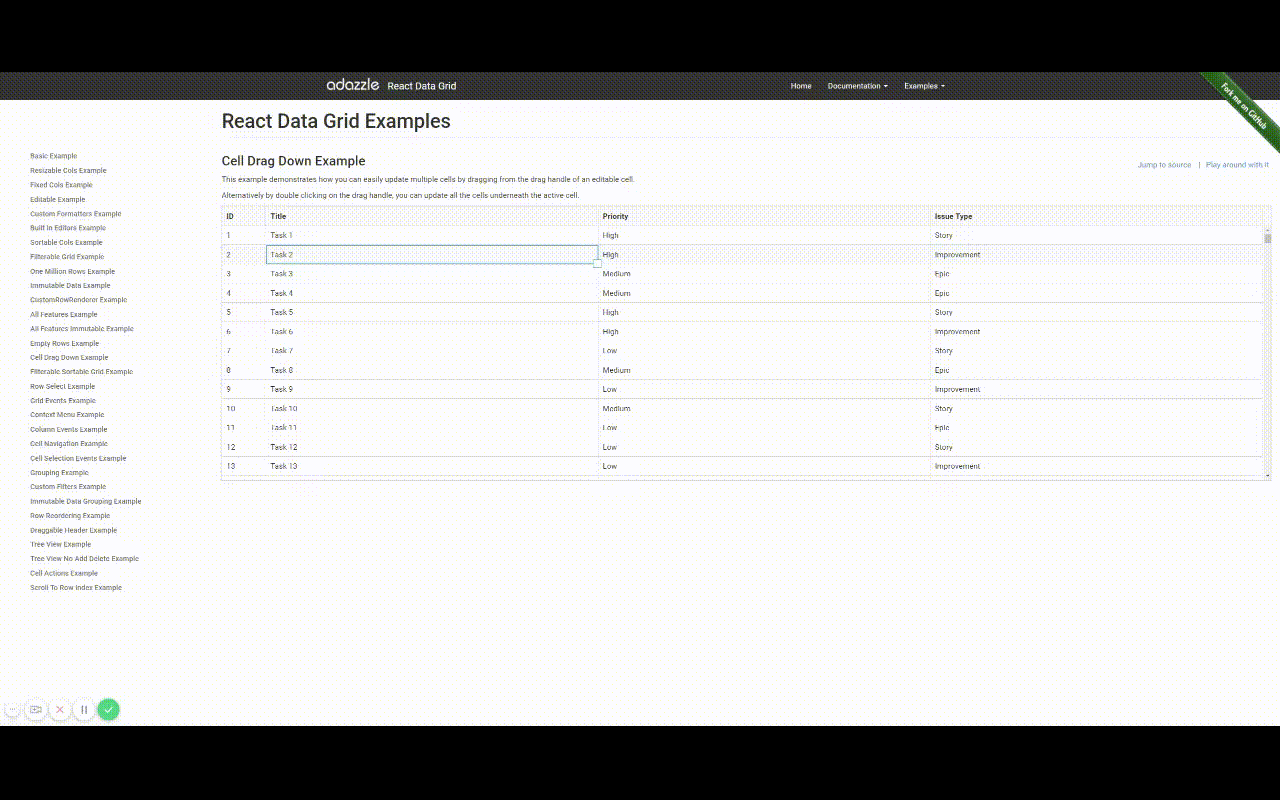Toggle the camera icon in recording controls
Image resolution: width=1280 pixels, height=800 pixels.
click(x=36, y=709)
